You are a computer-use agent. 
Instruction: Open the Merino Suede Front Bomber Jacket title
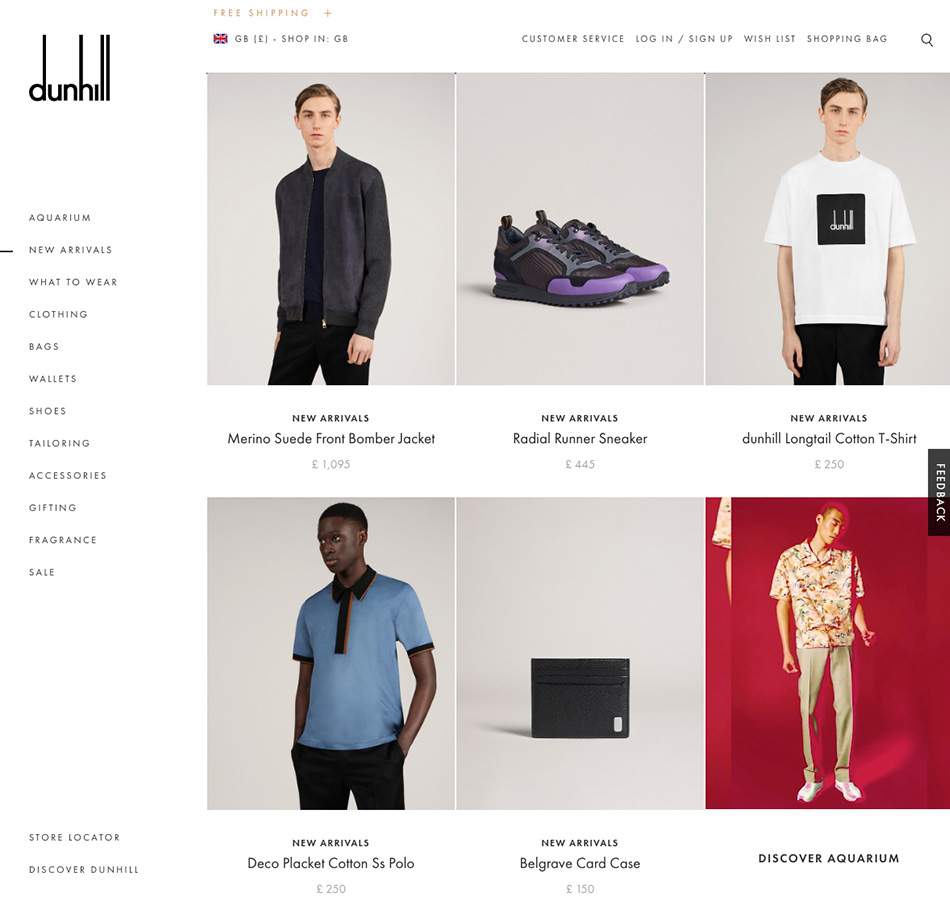331,439
